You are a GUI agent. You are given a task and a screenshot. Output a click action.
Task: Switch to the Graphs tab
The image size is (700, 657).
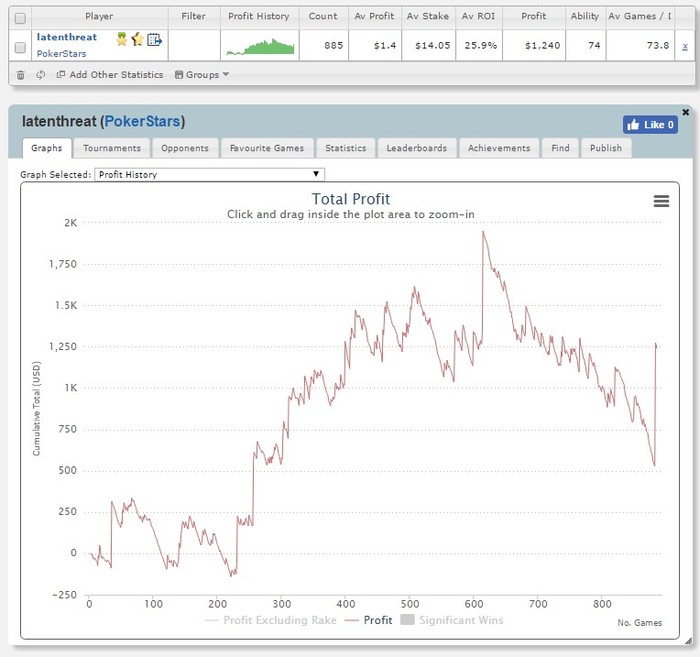click(x=47, y=148)
